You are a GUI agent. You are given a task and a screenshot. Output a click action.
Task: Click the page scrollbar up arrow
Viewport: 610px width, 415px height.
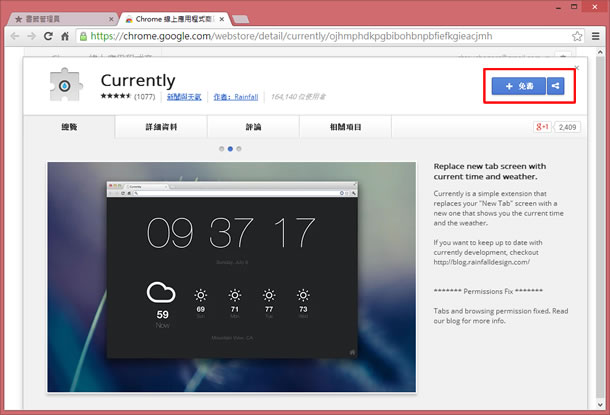point(600,51)
